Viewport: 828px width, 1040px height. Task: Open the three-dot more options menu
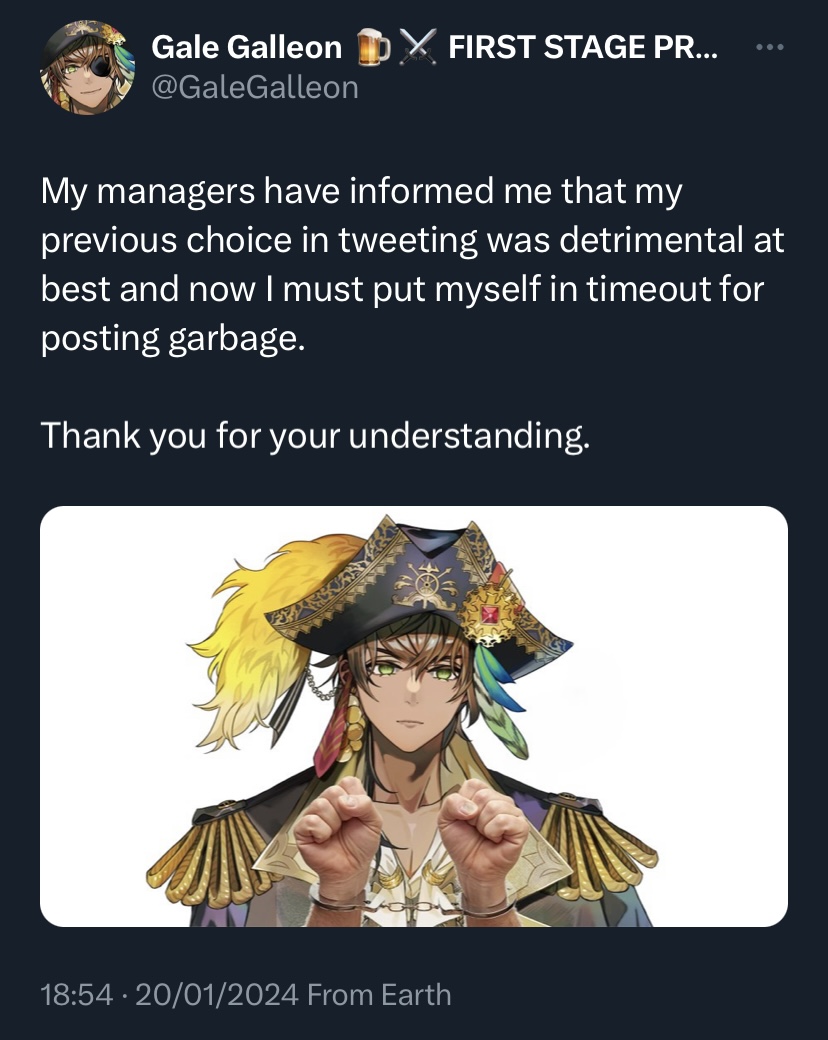click(x=770, y=47)
